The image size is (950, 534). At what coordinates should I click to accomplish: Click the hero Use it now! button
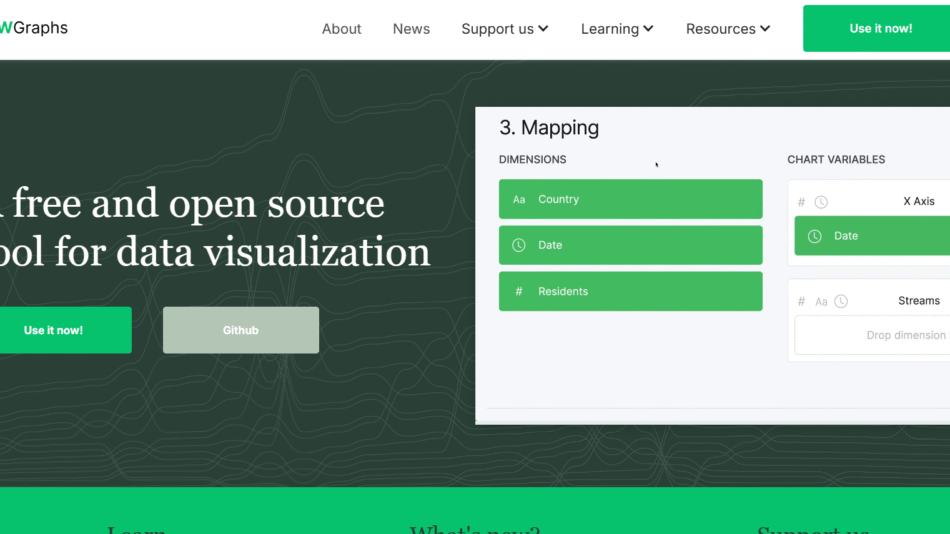pos(54,330)
